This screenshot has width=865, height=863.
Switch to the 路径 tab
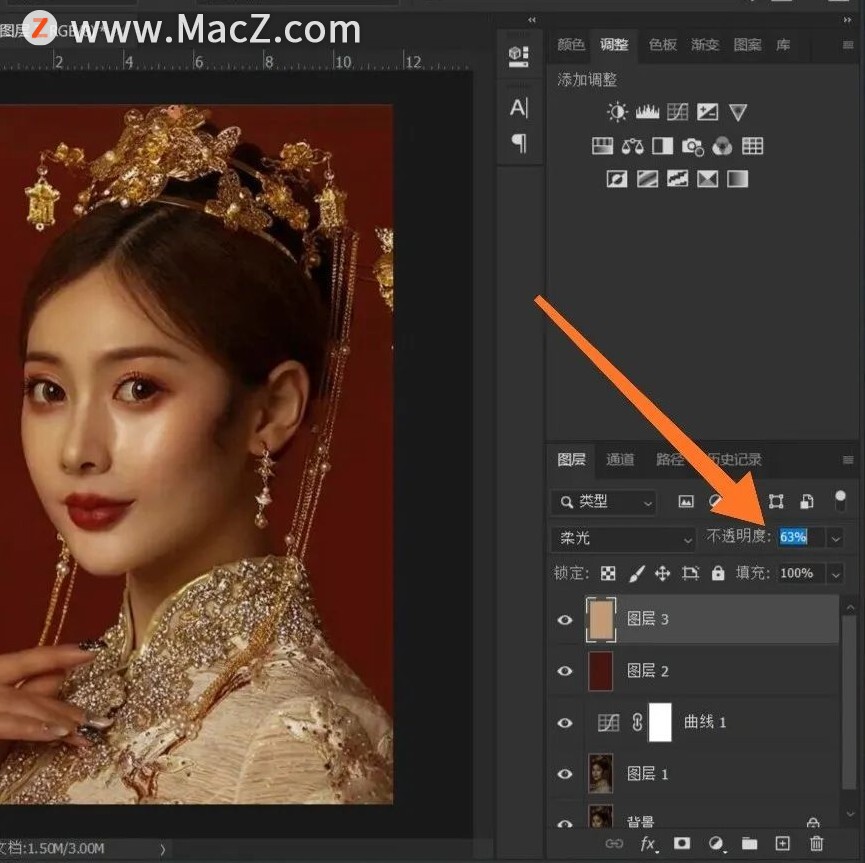(670, 460)
